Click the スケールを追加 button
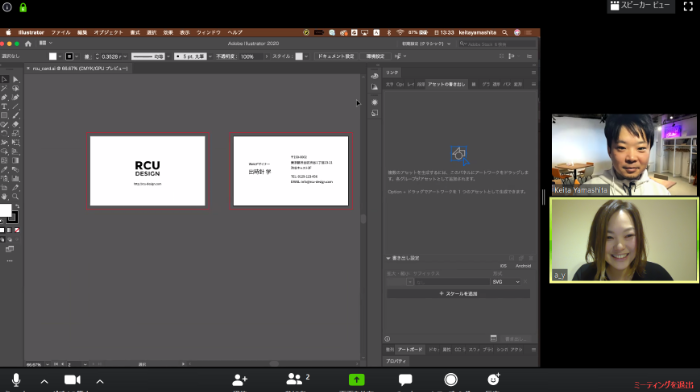Viewport: 700px width, 392px height. (458, 294)
